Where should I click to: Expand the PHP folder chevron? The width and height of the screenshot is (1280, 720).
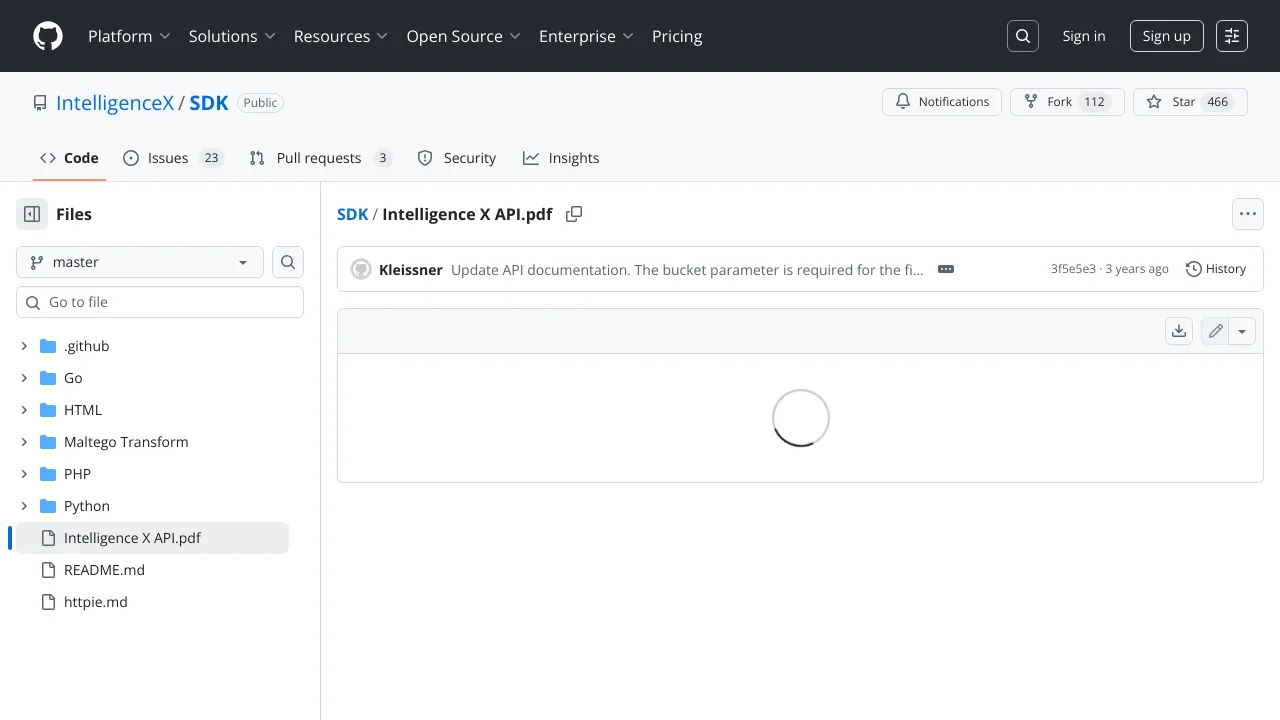[x=24, y=474]
